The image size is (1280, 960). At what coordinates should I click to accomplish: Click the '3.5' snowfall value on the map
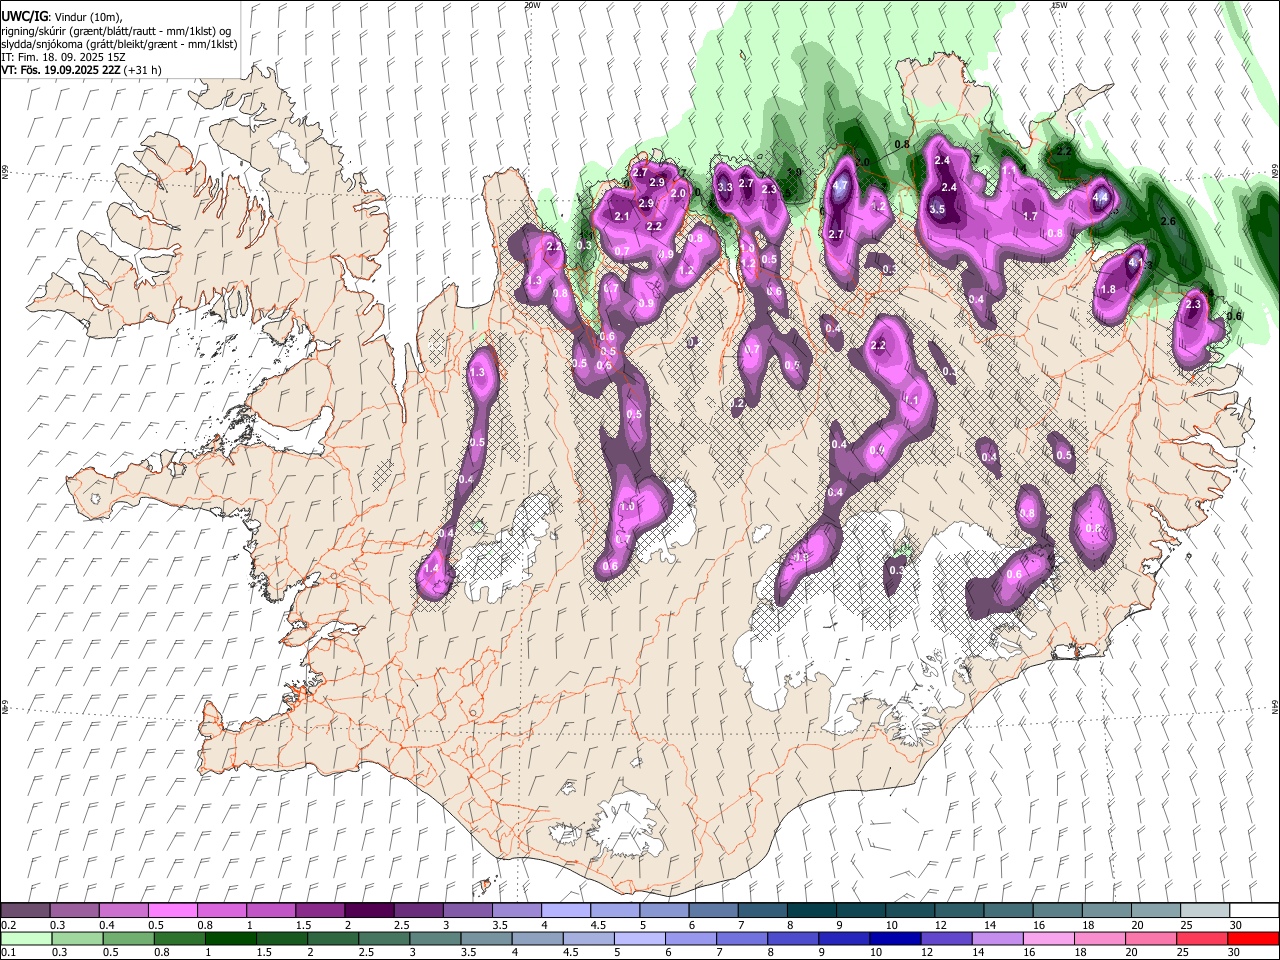tap(937, 210)
